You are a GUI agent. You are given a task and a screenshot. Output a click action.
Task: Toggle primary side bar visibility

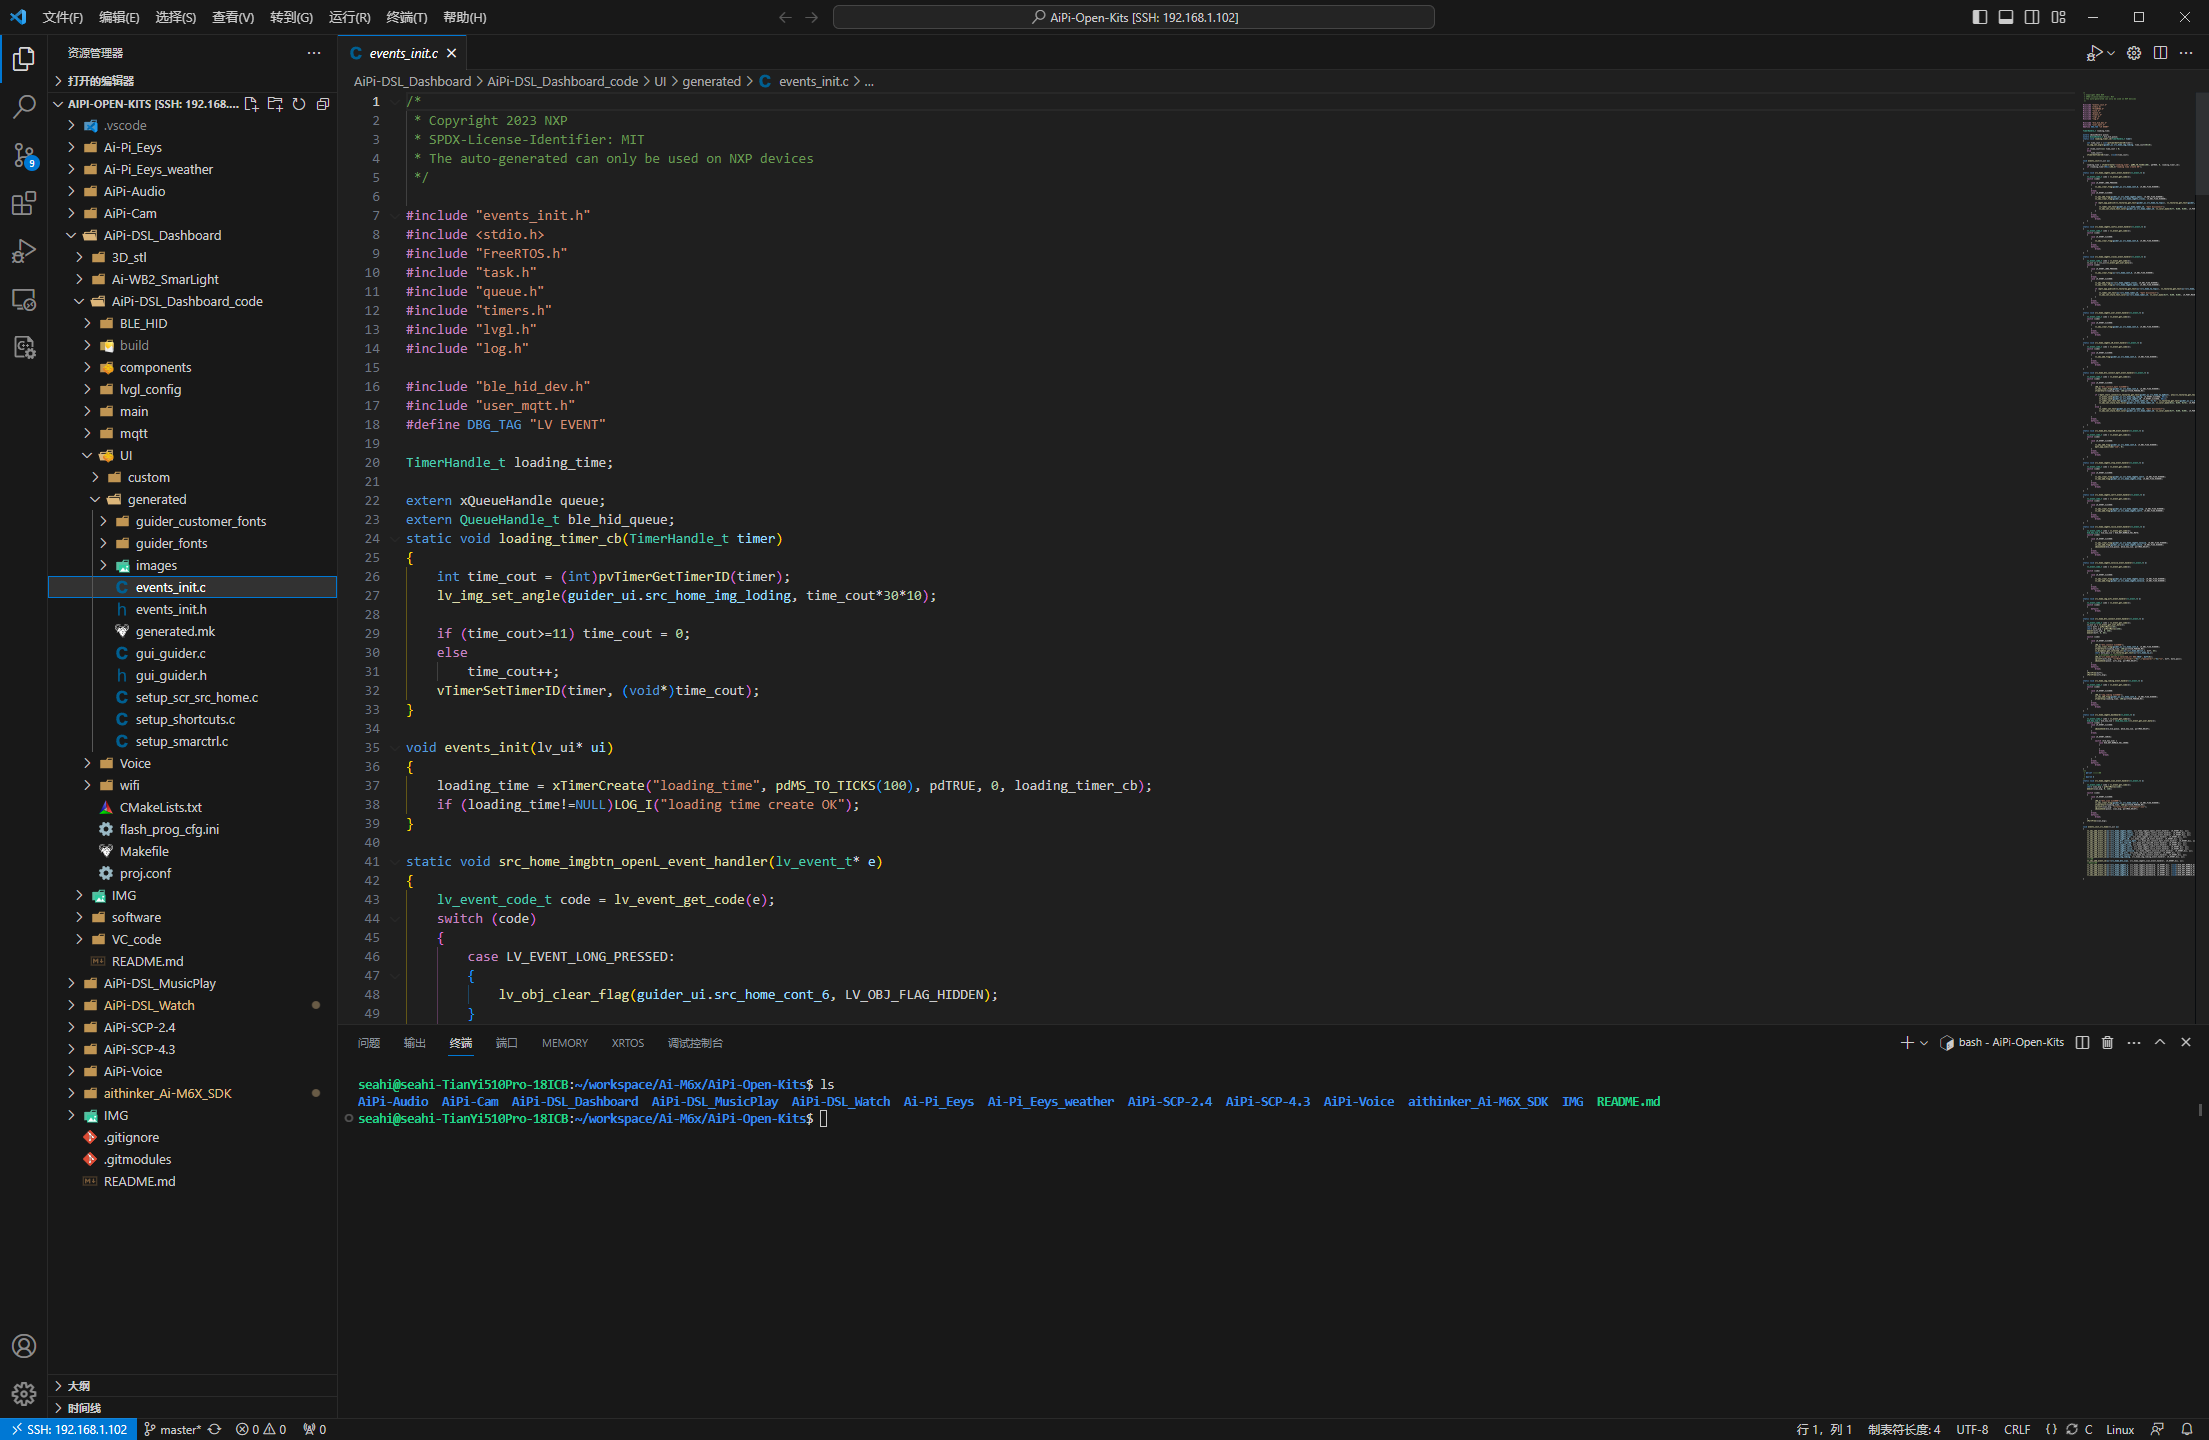coord(1979,17)
